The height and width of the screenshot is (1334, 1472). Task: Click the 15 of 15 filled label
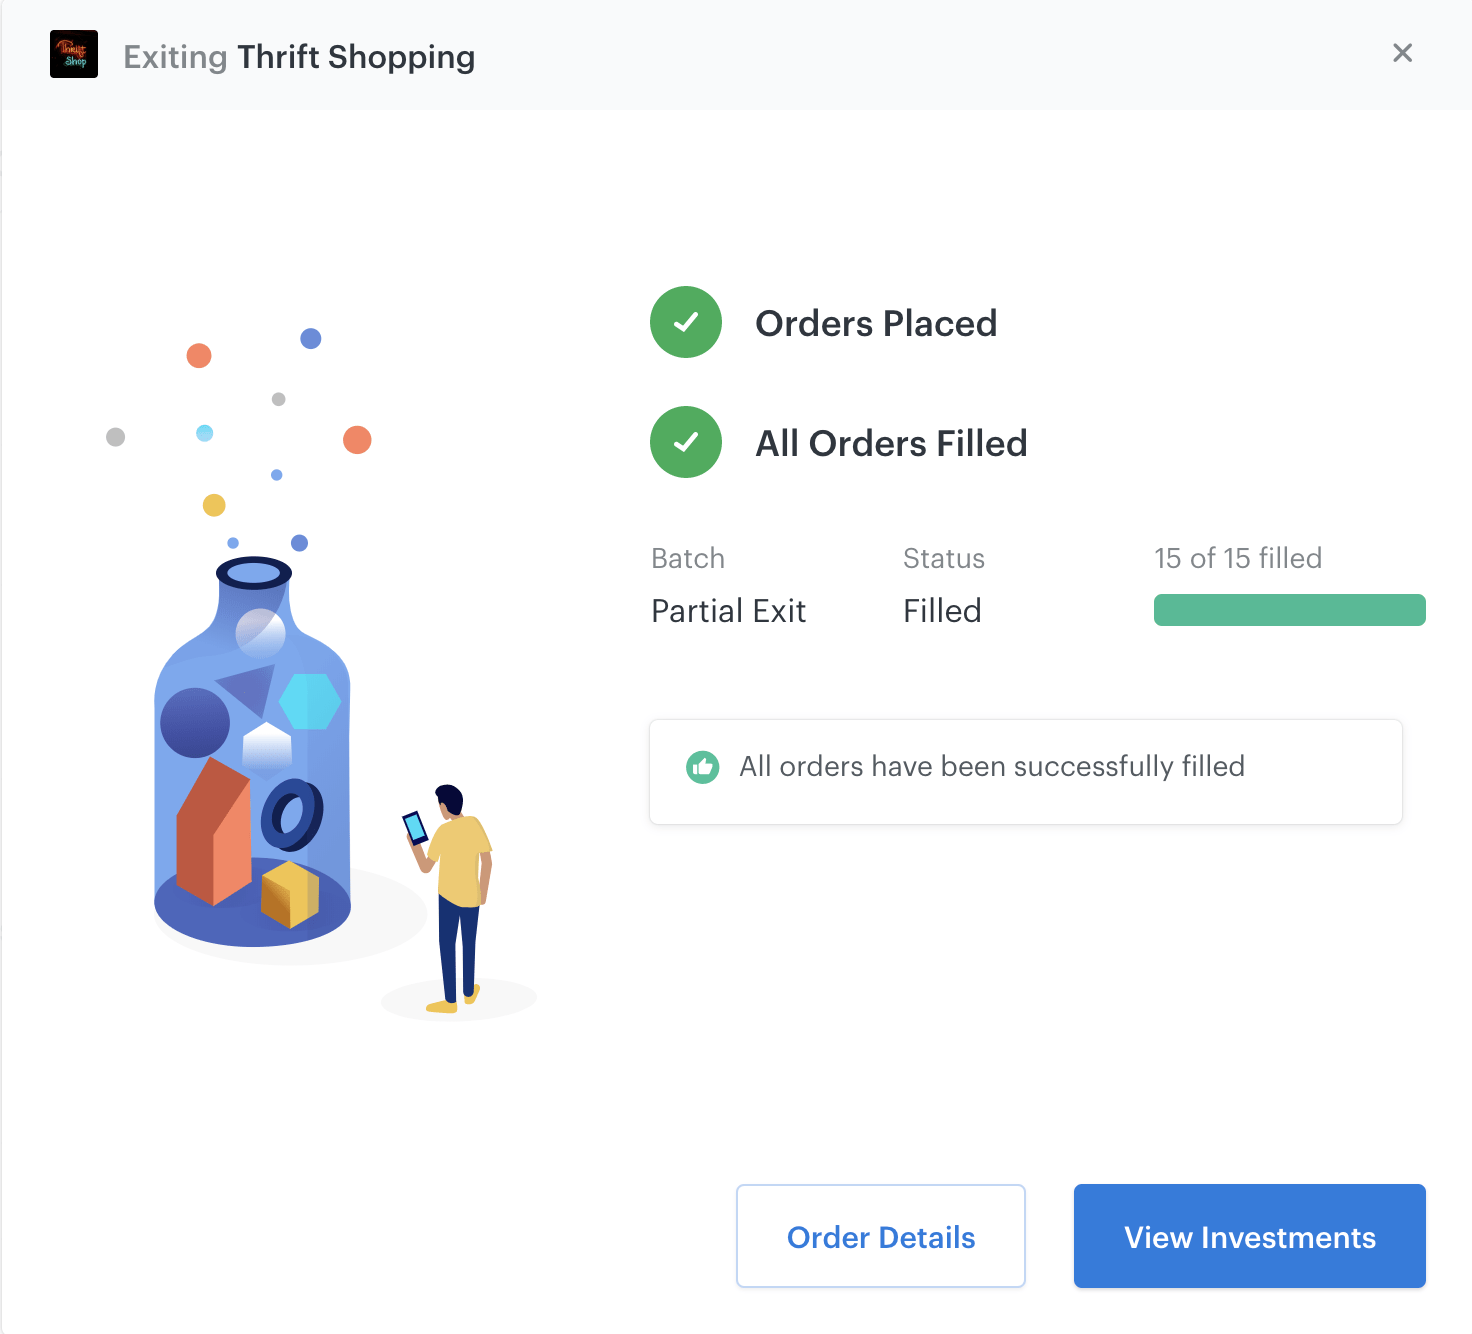click(x=1238, y=558)
